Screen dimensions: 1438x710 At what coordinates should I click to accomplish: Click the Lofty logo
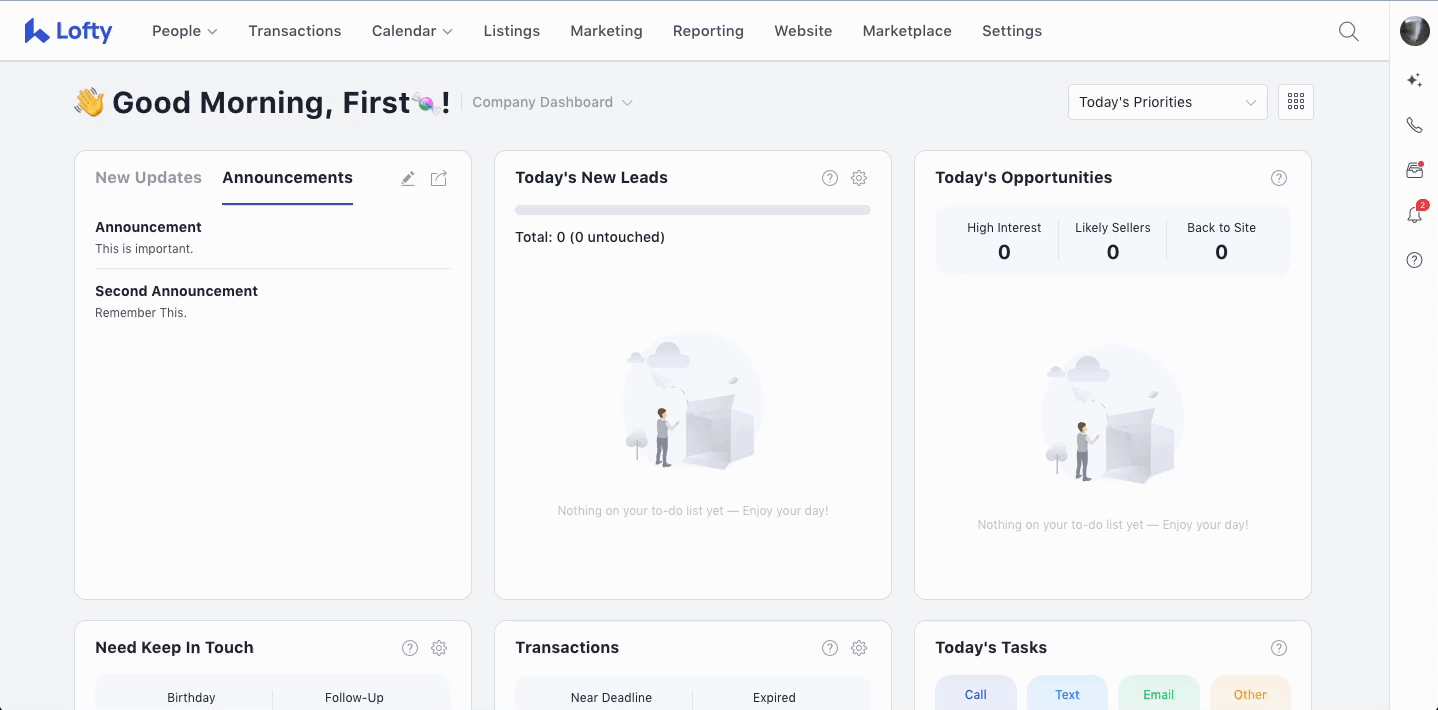coord(68,31)
